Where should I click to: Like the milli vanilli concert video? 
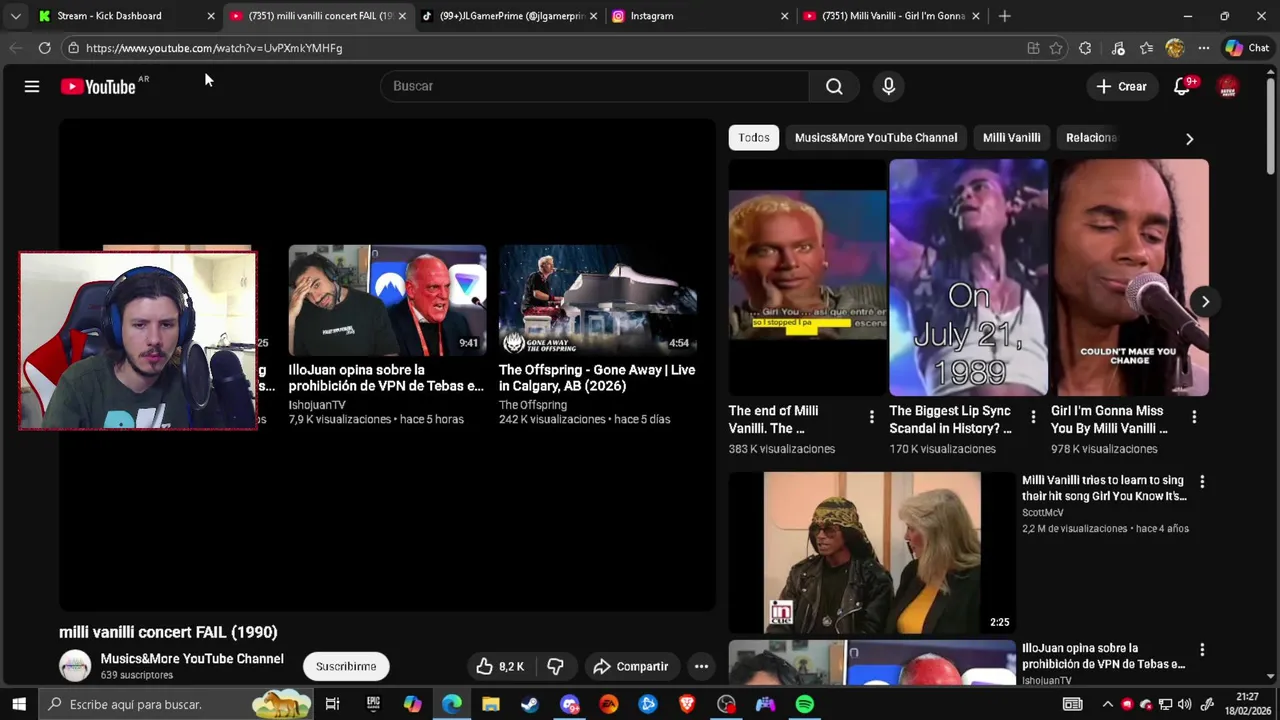500,666
